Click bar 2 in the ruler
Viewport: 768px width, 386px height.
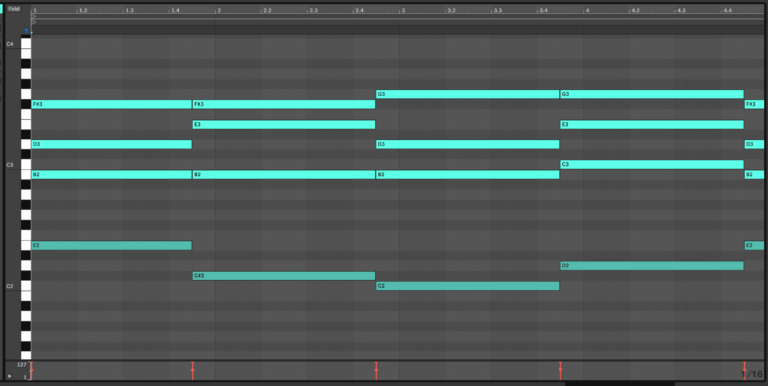tap(219, 10)
